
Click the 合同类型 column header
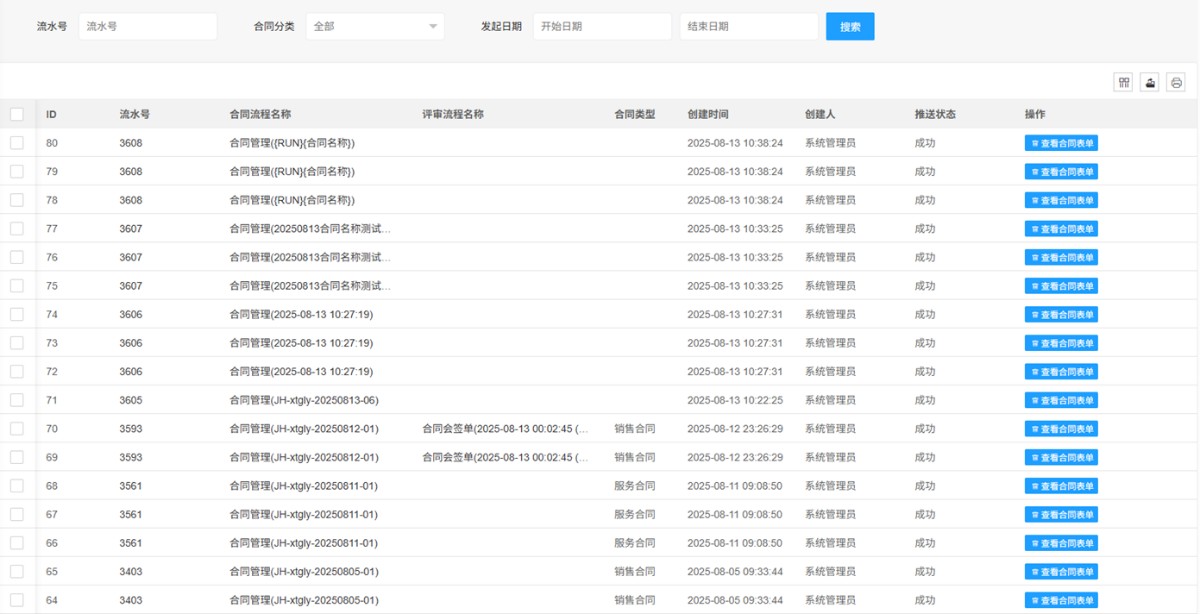pyautogui.click(x=634, y=114)
